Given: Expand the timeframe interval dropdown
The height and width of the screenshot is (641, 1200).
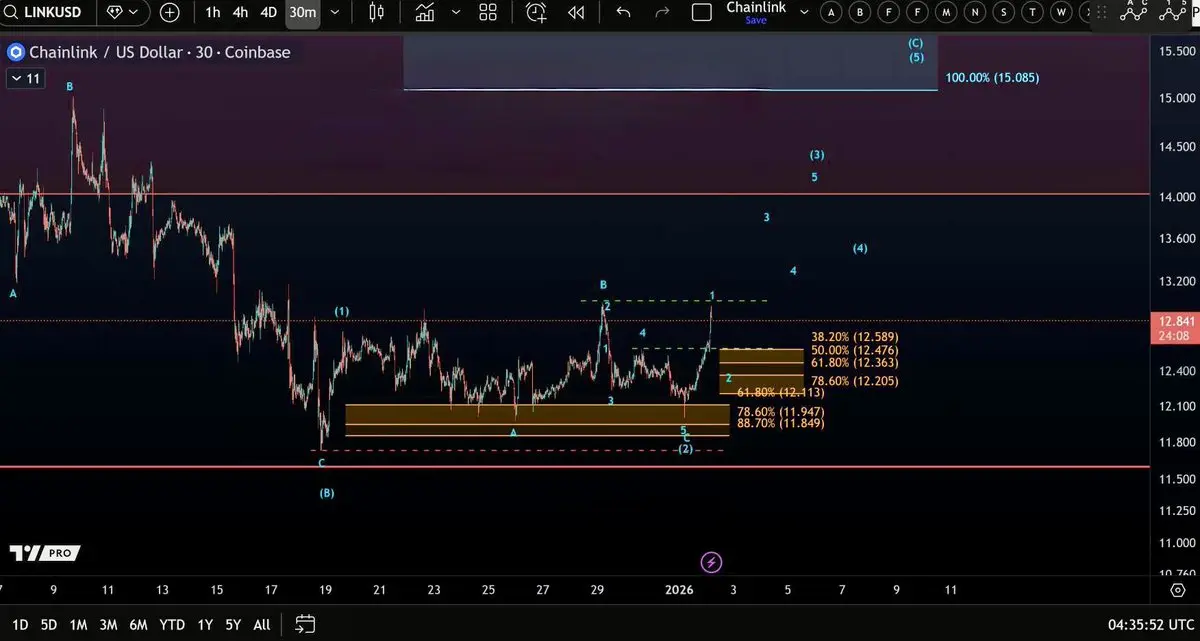Looking at the screenshot, I should pyautogui.click(x=334, y=13).
